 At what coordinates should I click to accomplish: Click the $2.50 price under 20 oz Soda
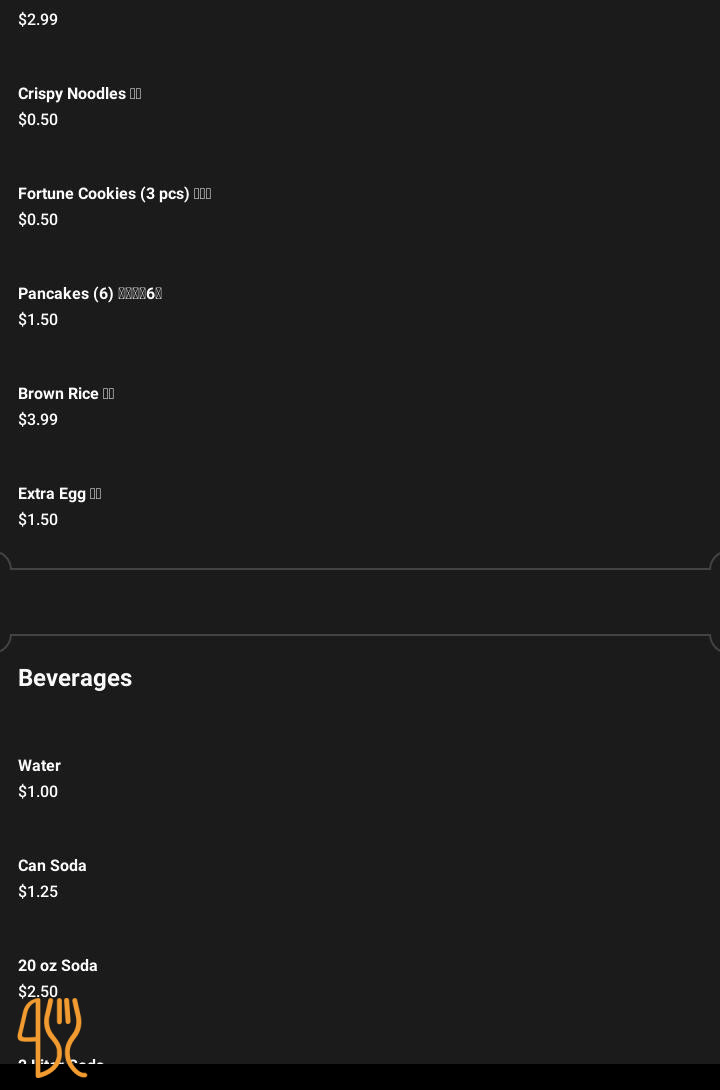[38, 991]
